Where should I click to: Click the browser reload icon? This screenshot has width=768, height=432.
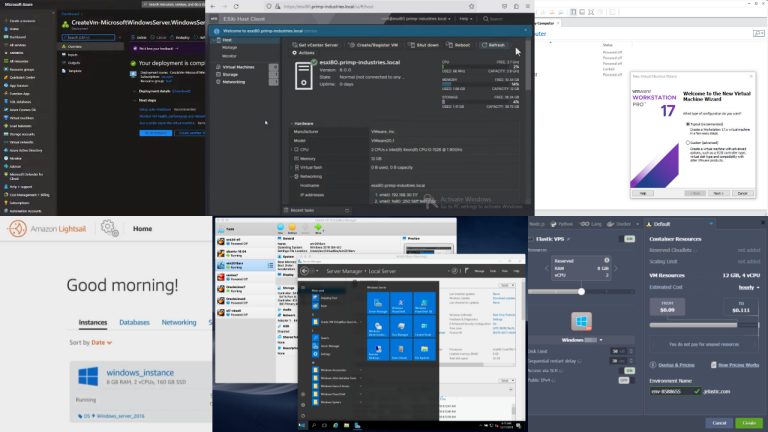[x=236, y=6]
